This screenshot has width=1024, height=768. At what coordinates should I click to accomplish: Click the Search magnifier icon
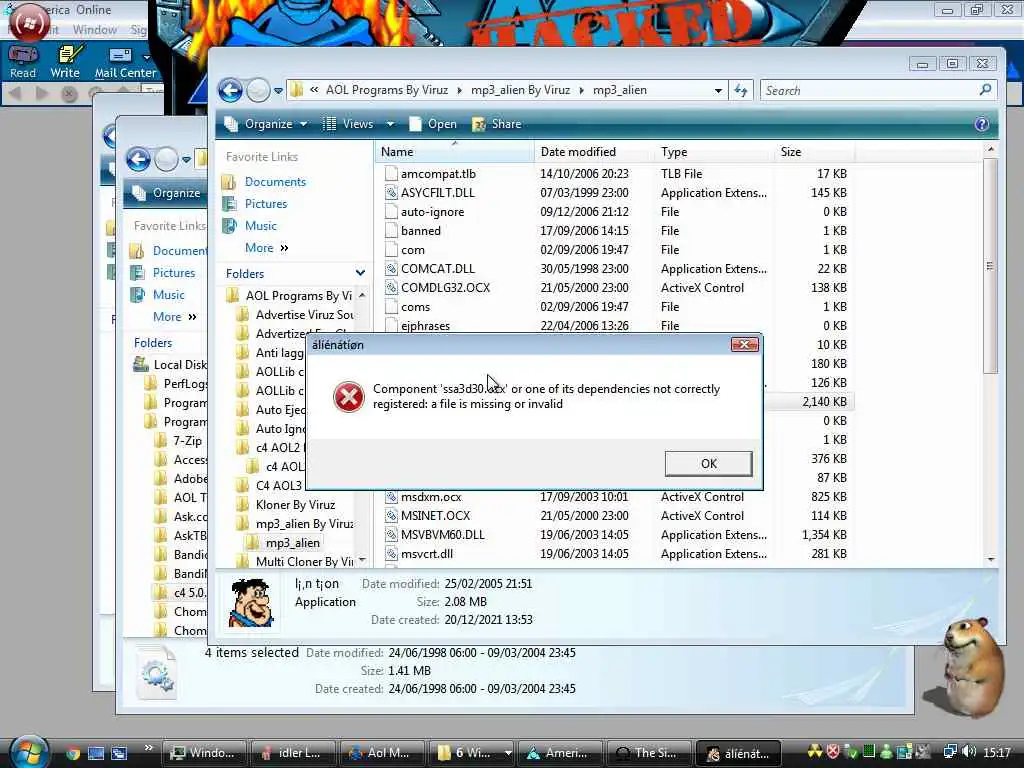coord(985,90)
